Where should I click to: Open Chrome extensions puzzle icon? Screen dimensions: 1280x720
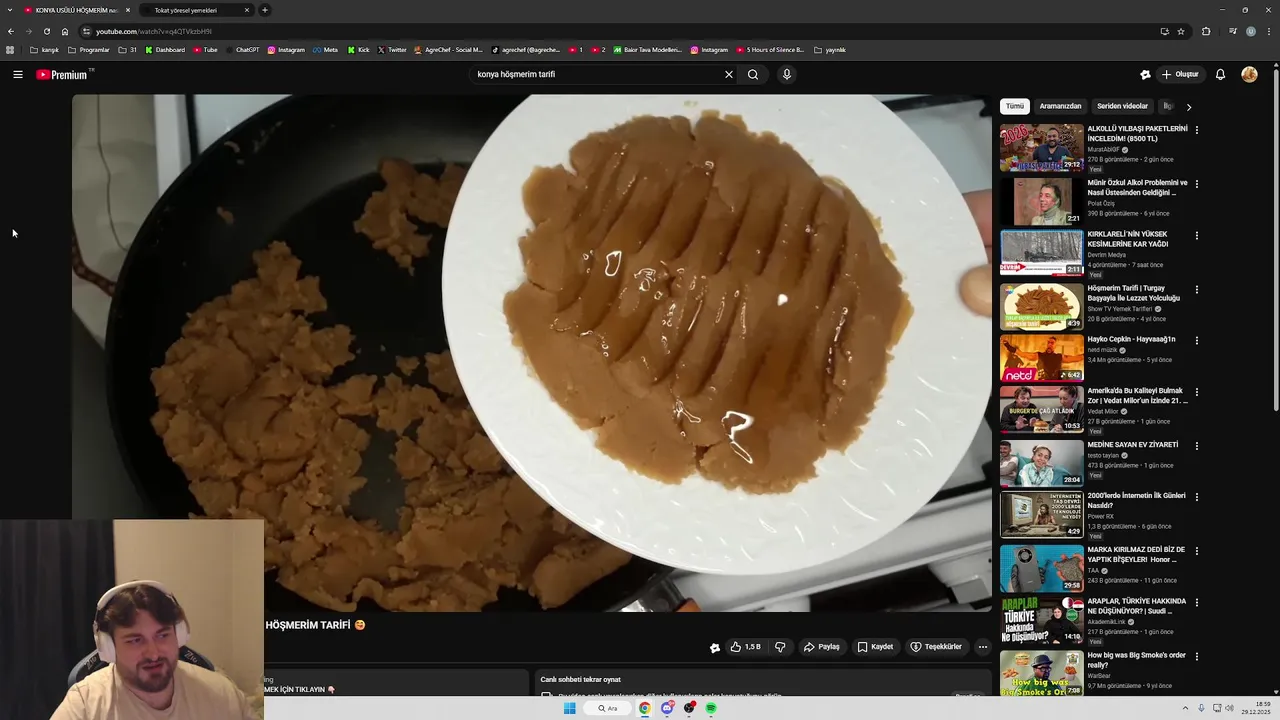[x=1206, y=31]
